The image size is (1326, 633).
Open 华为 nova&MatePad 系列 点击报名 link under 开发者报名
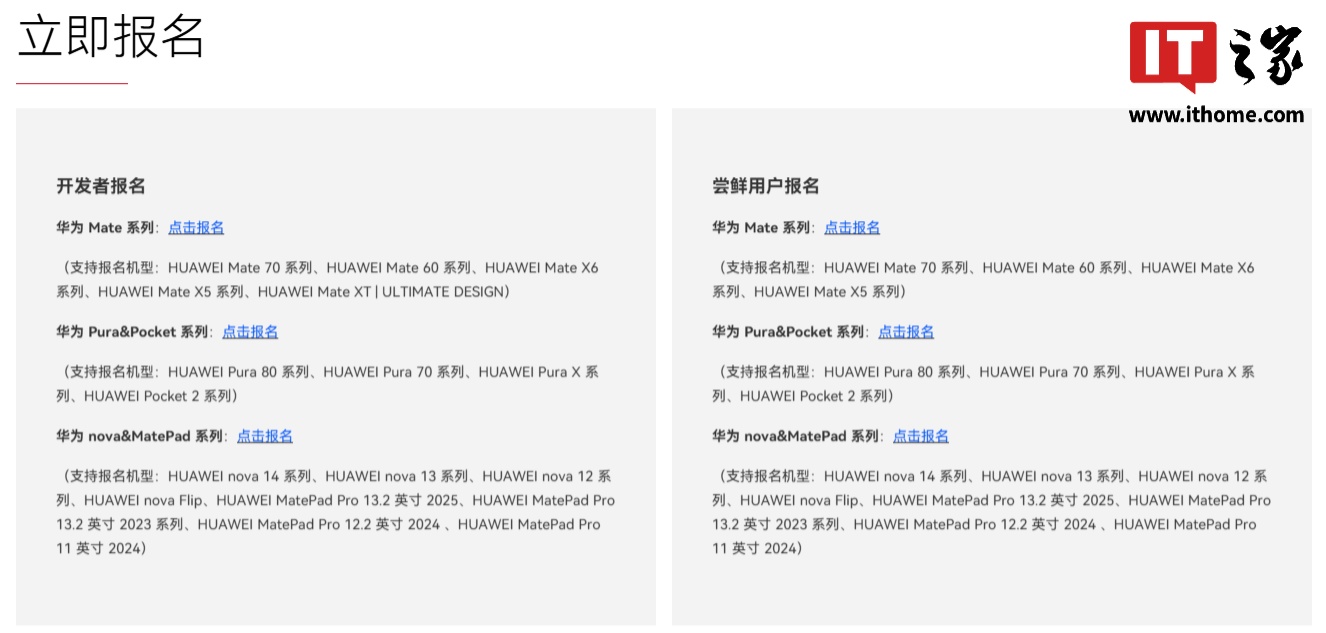click(x=265, y=436)
